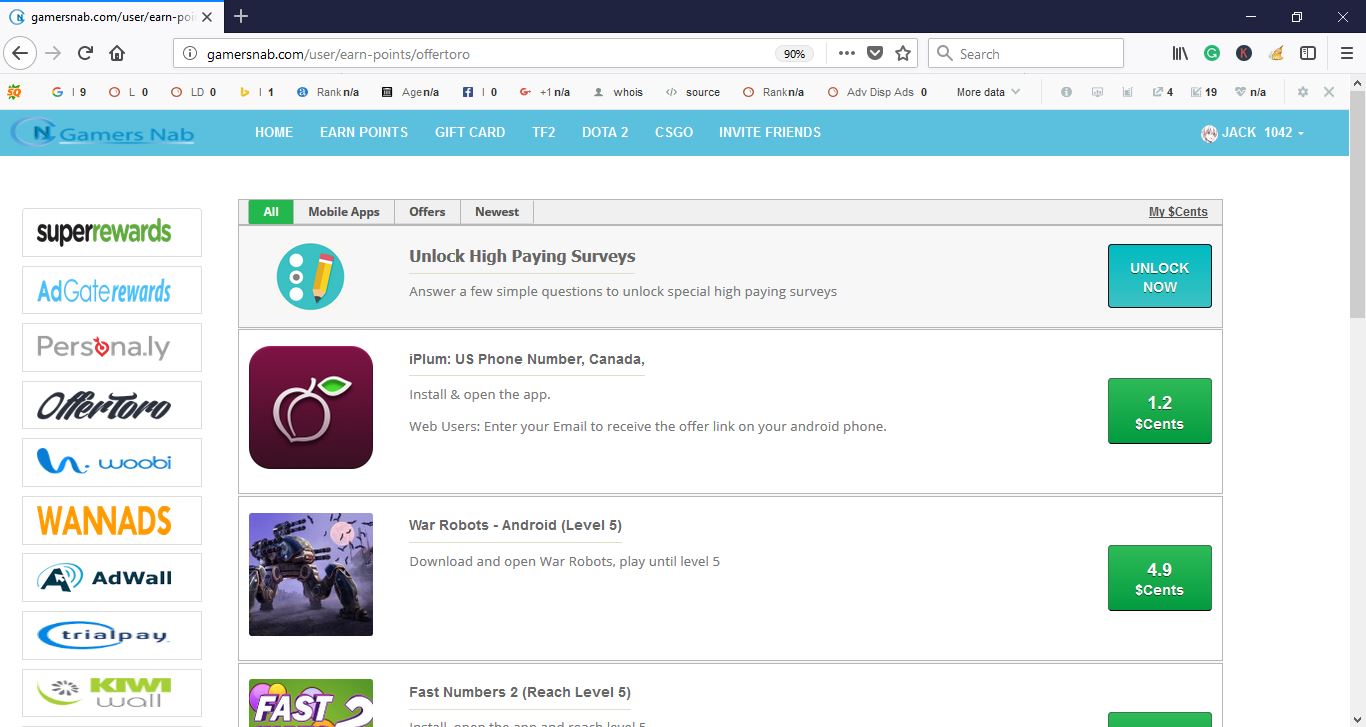1366x727 pixels.
Task: Select the SuperRewards offer wall
Action: tap(112, 232)
